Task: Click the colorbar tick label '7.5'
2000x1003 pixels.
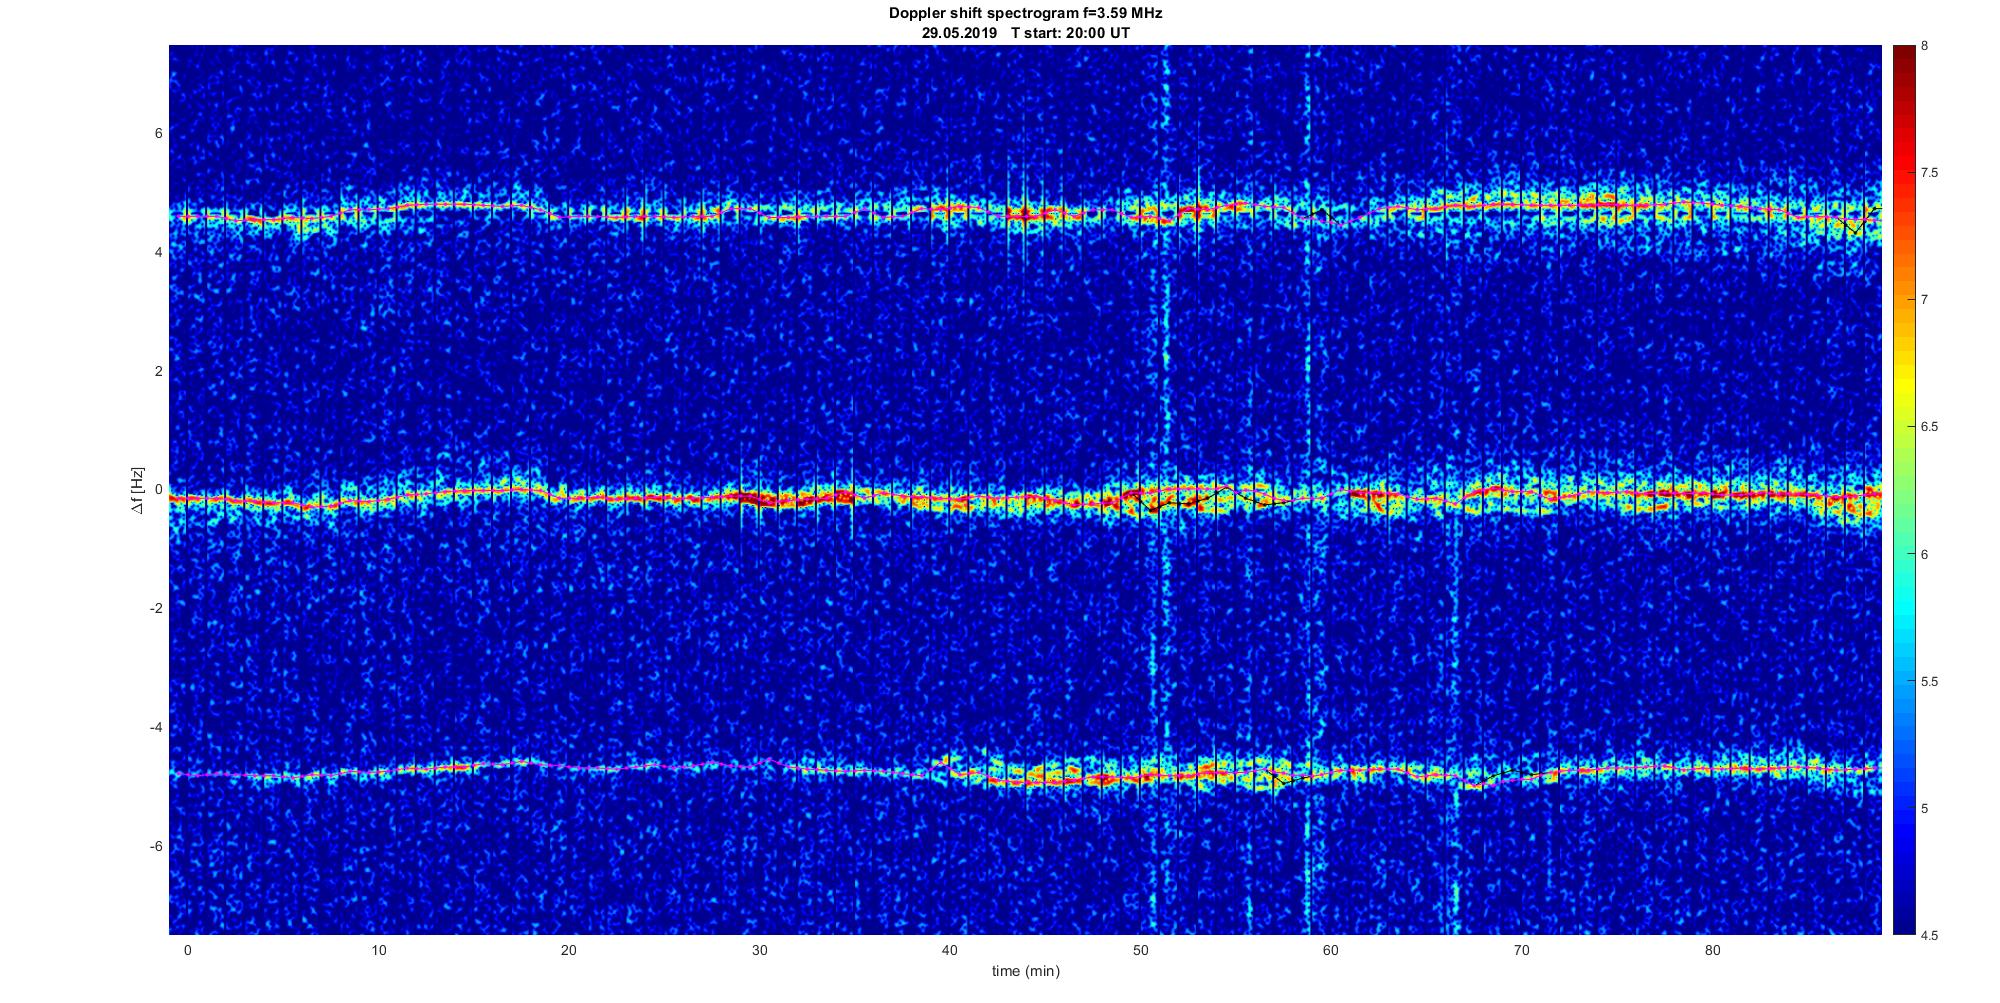Action: click(1929, 173)
